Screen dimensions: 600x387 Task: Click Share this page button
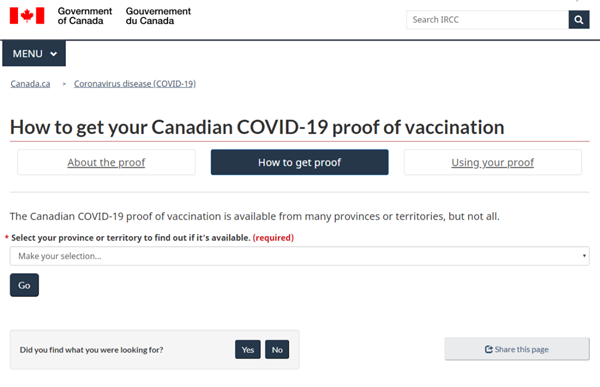(517, 349)
